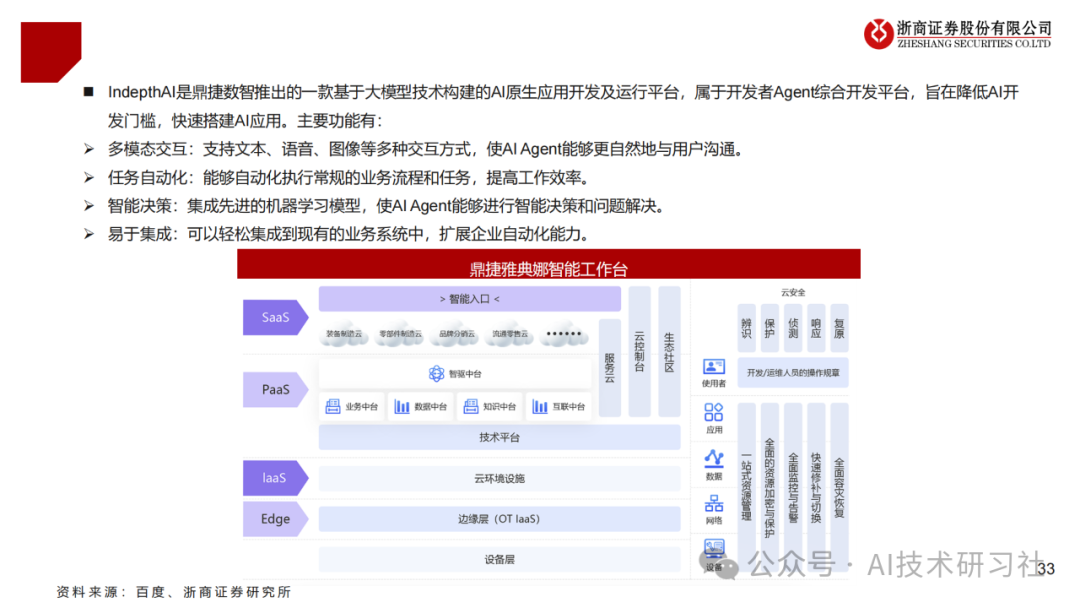This screenshot has height=608, width=1080.
Task: Click the 响应 security column
Action: click(x=816, y=328)
